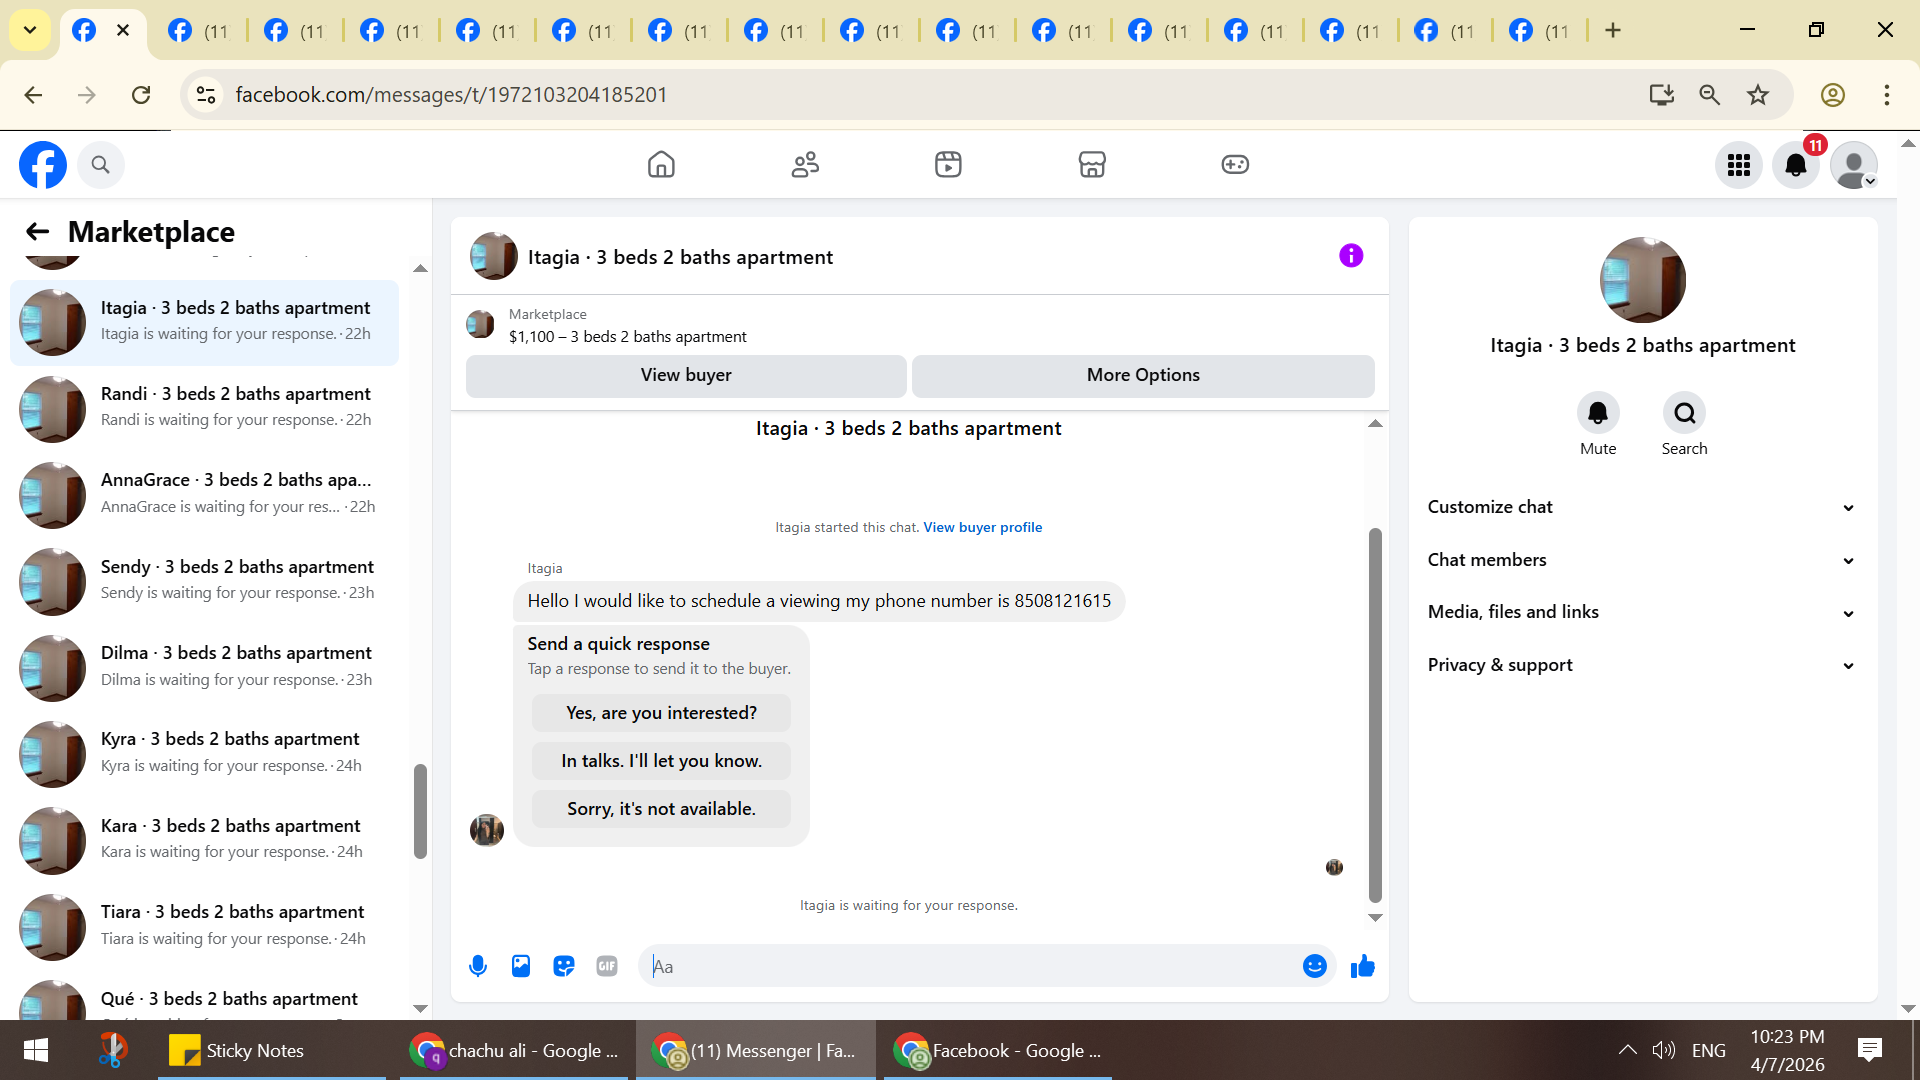The width and height of the screenshot is (1920, 1080).
Task: Mute this conversation with bell icon
Action: coord(1598,413)
